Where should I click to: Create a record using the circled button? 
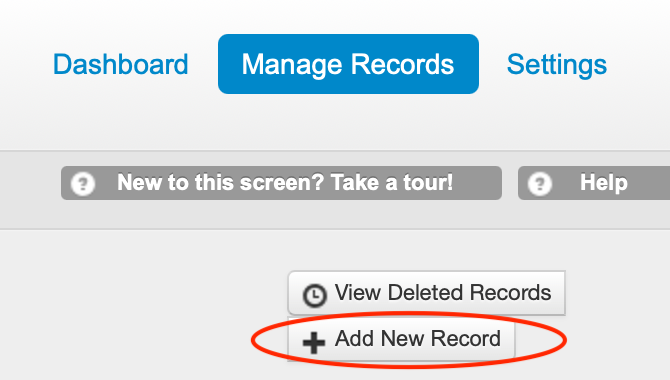point(401,339)
